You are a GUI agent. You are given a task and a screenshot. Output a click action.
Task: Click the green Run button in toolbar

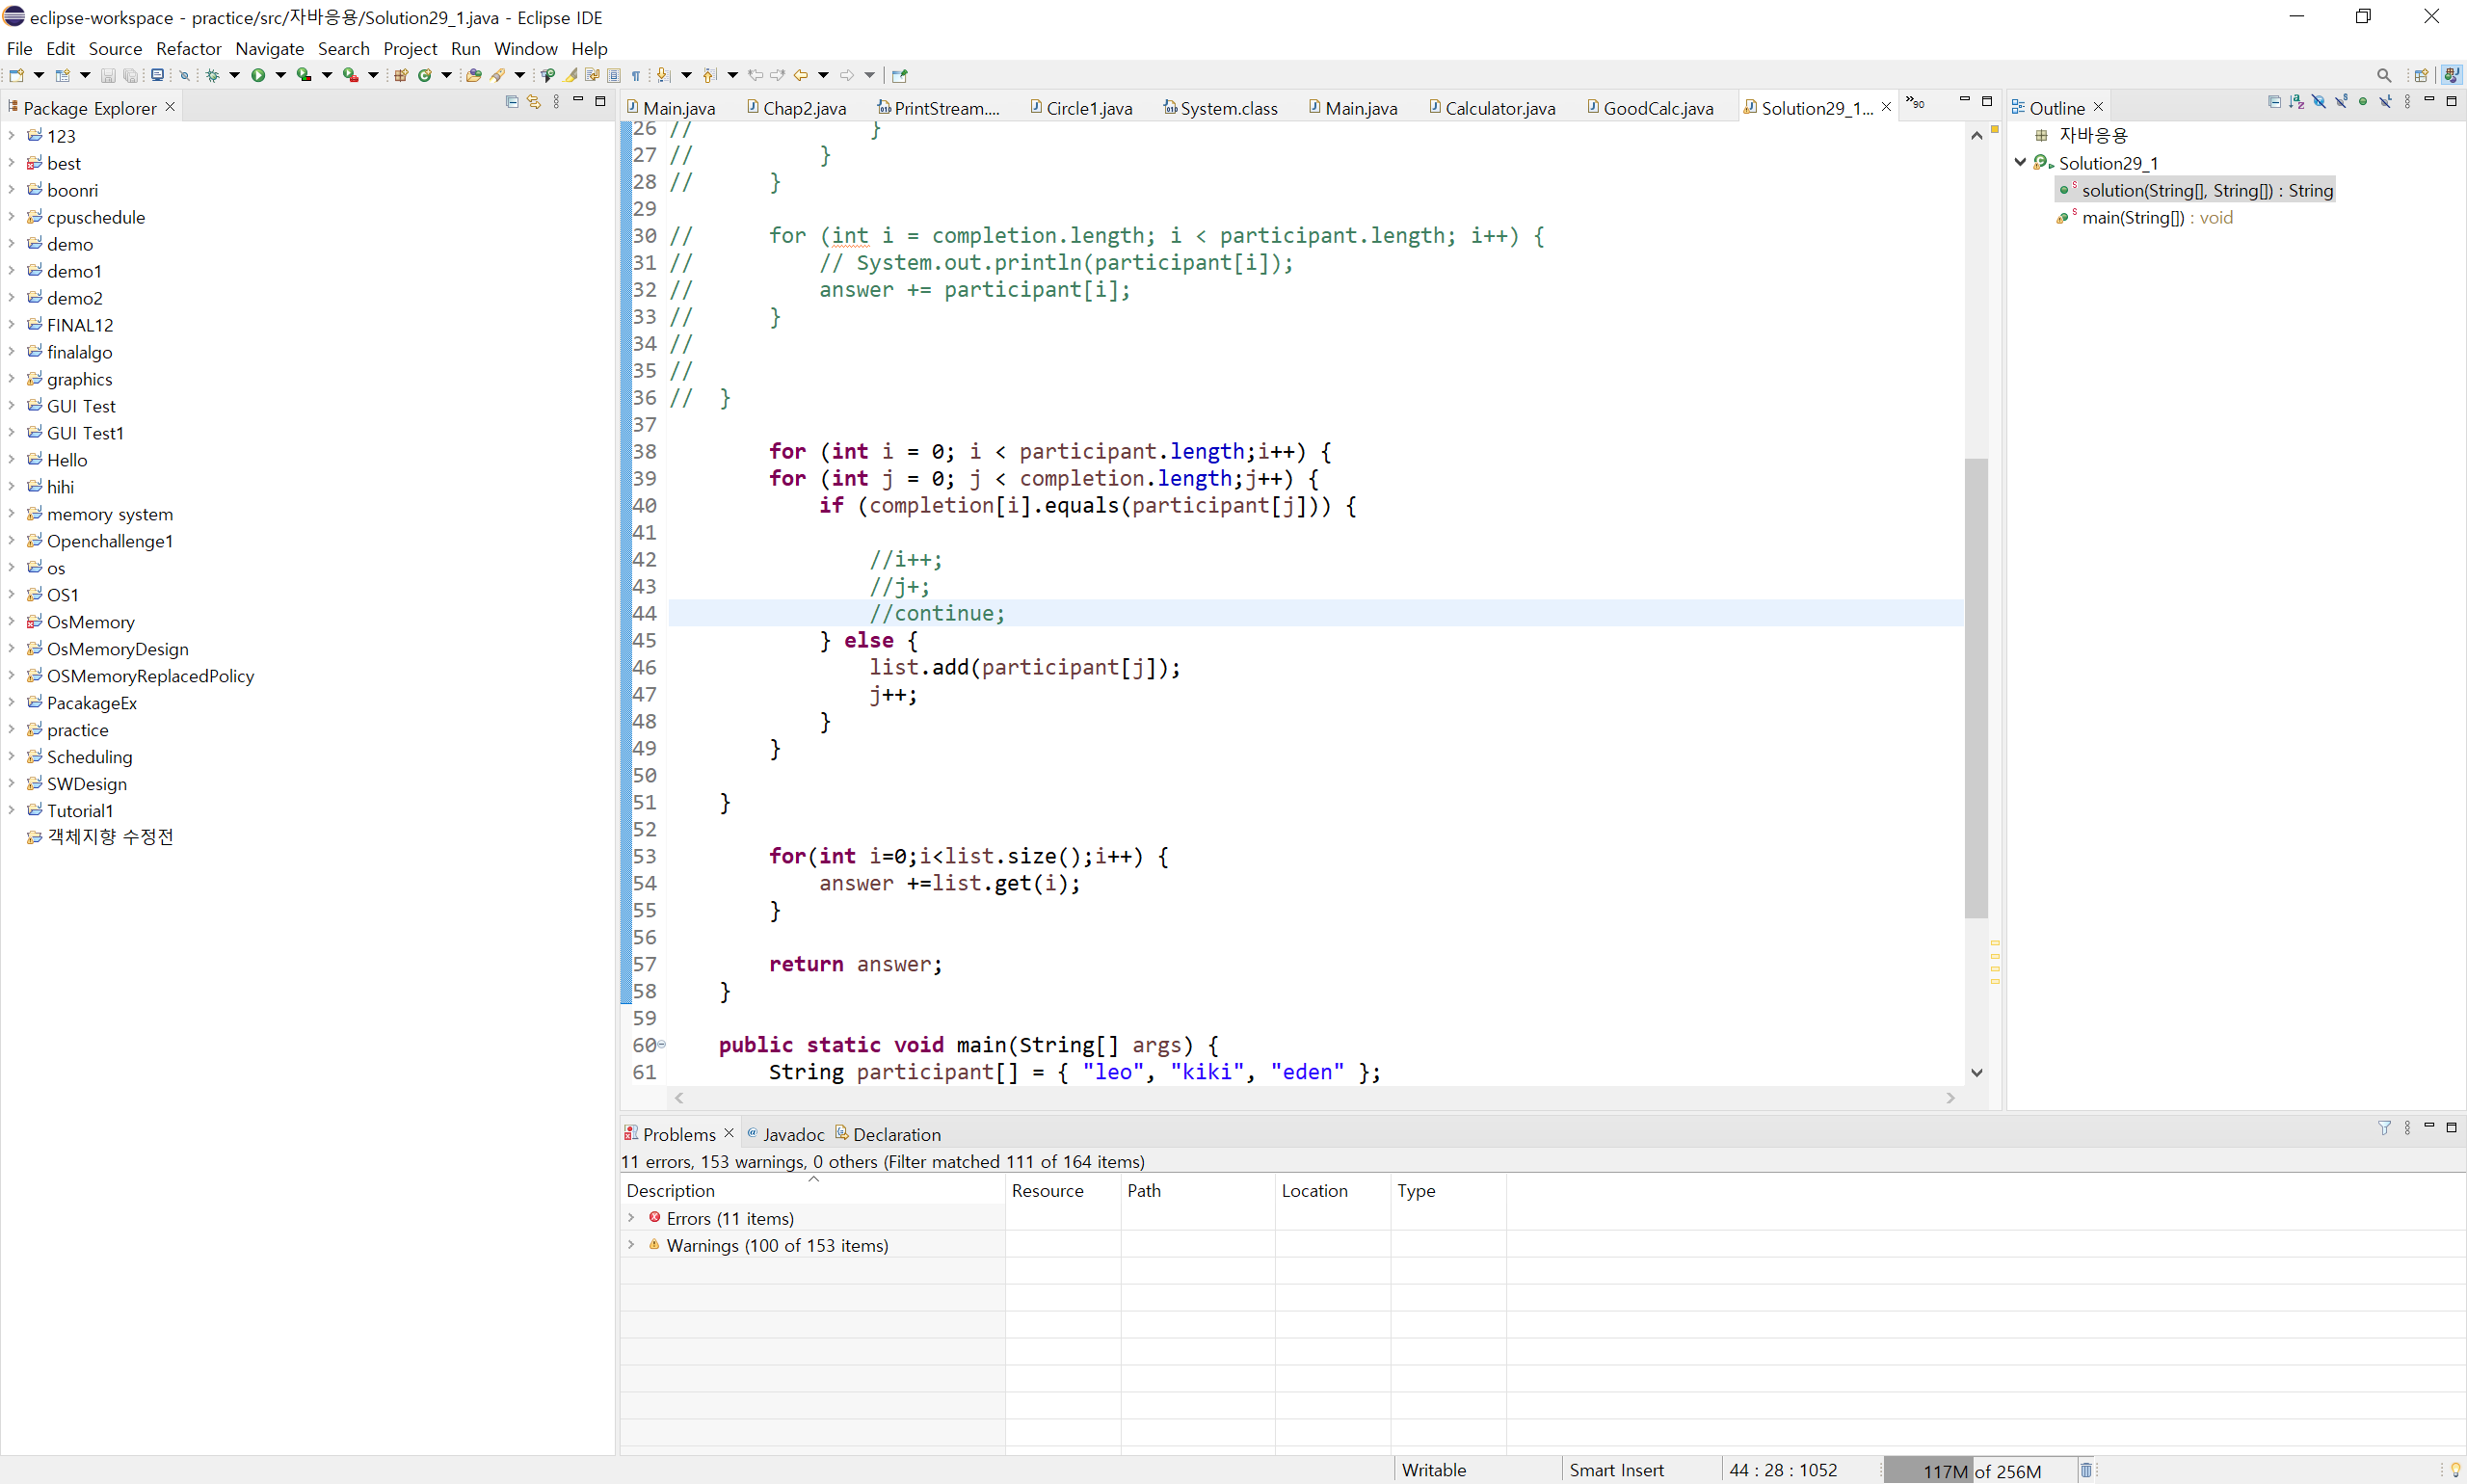[258, 75]
